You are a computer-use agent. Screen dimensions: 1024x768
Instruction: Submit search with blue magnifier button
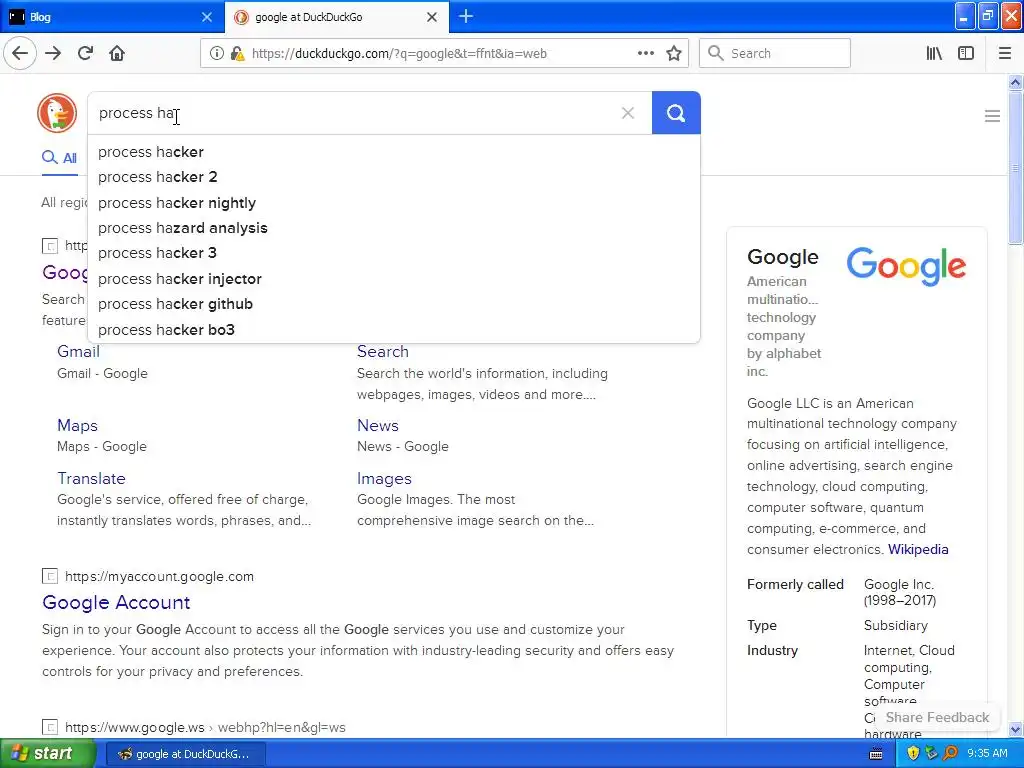pos(676,113)
